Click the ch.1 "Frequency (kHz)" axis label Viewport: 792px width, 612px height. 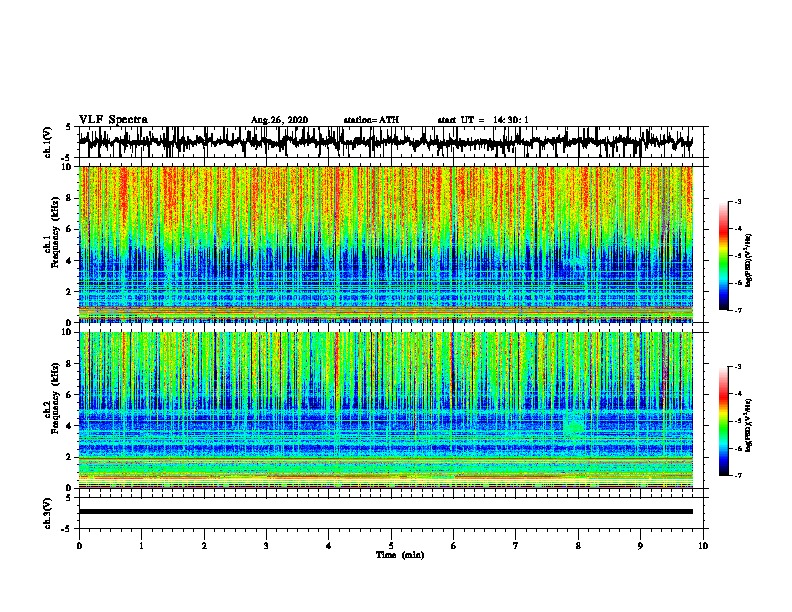point(55,233)
